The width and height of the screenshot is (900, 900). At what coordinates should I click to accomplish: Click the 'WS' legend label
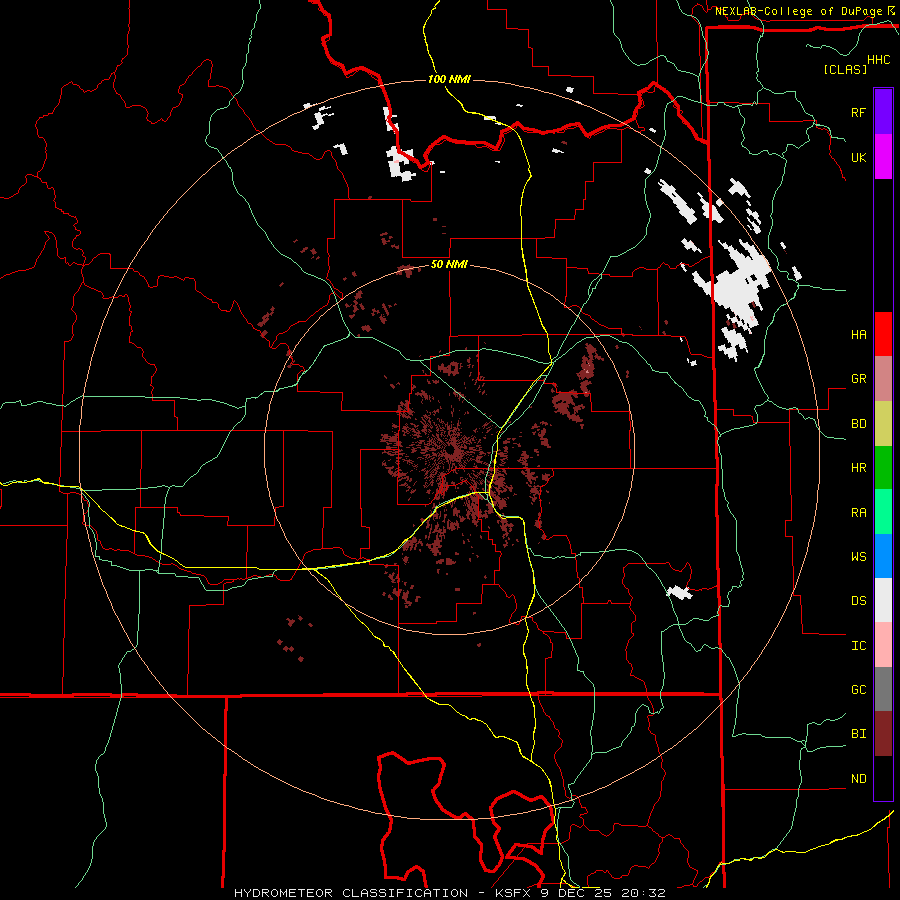(858, 557)
